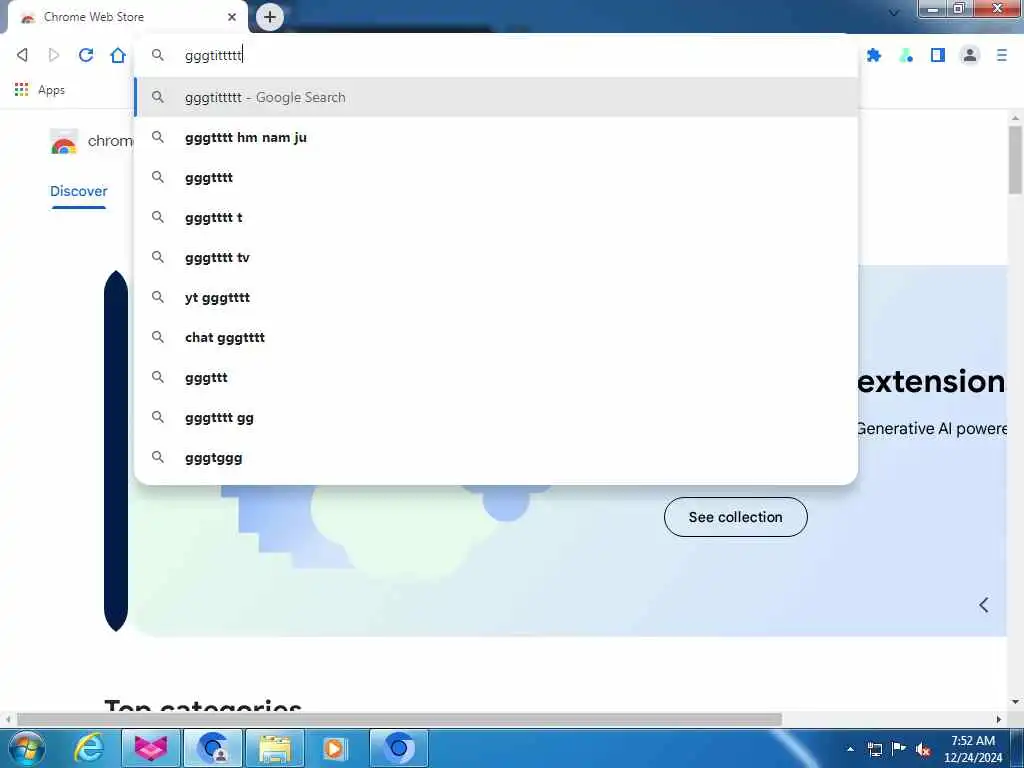Choose the 'gggtttt' suggestion

click(496, 177)
